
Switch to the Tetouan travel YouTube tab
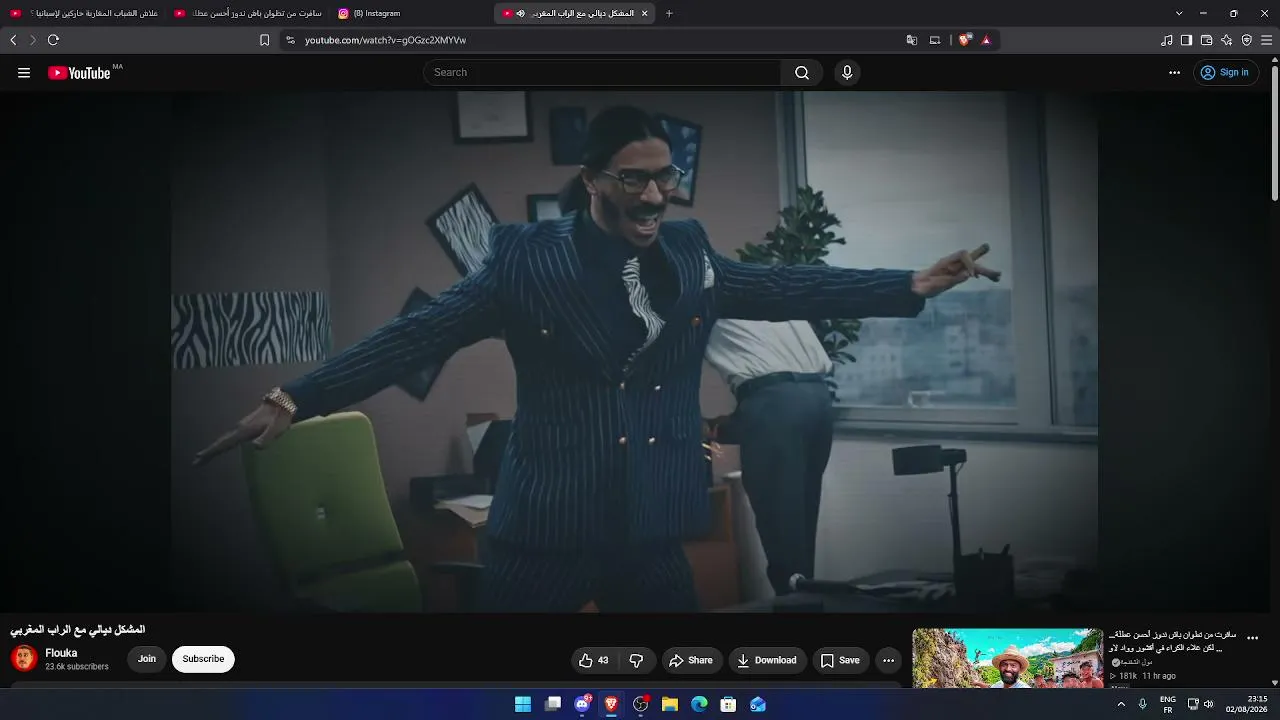(248, 13)
